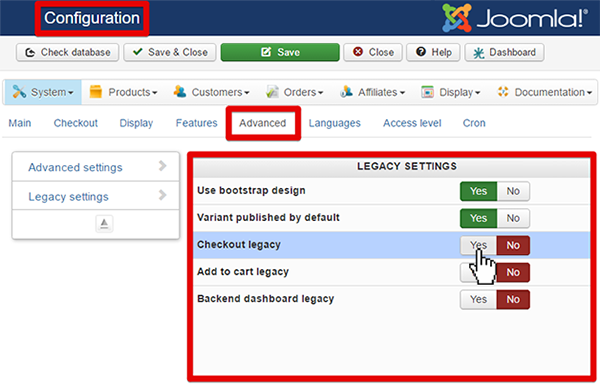Open the Documentation dropdown menu
The height and width of the screenshot is (387, 600).
(x=545, y=92)
